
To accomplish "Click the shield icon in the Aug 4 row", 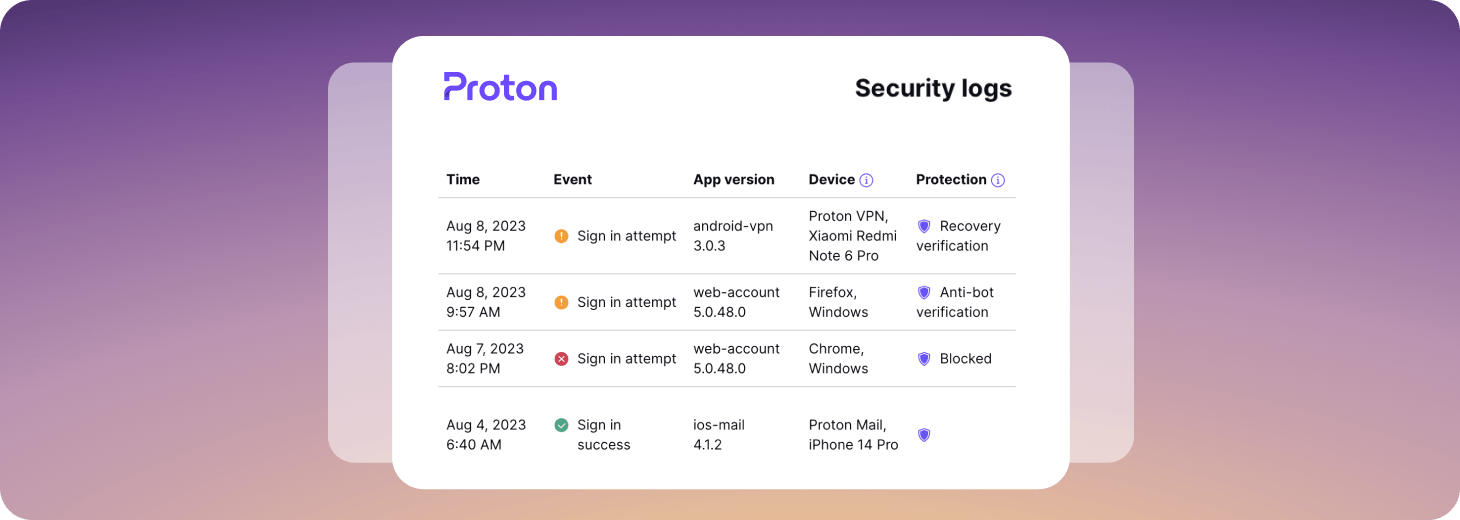I will tap(924, 435).
